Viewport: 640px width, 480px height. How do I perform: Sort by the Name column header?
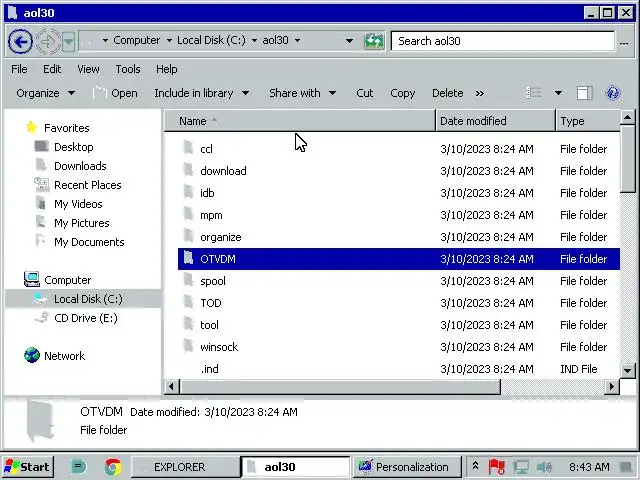click(x=300, y=121)
